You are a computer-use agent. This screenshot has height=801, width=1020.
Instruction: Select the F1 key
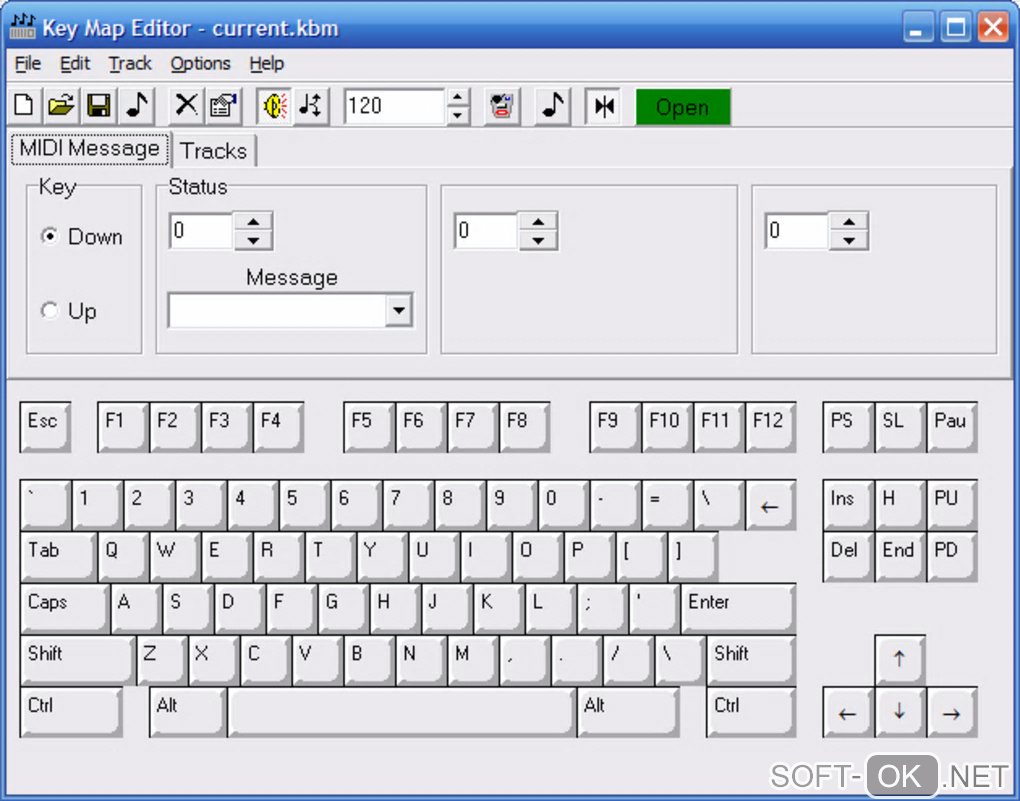[x=123, y=427]
